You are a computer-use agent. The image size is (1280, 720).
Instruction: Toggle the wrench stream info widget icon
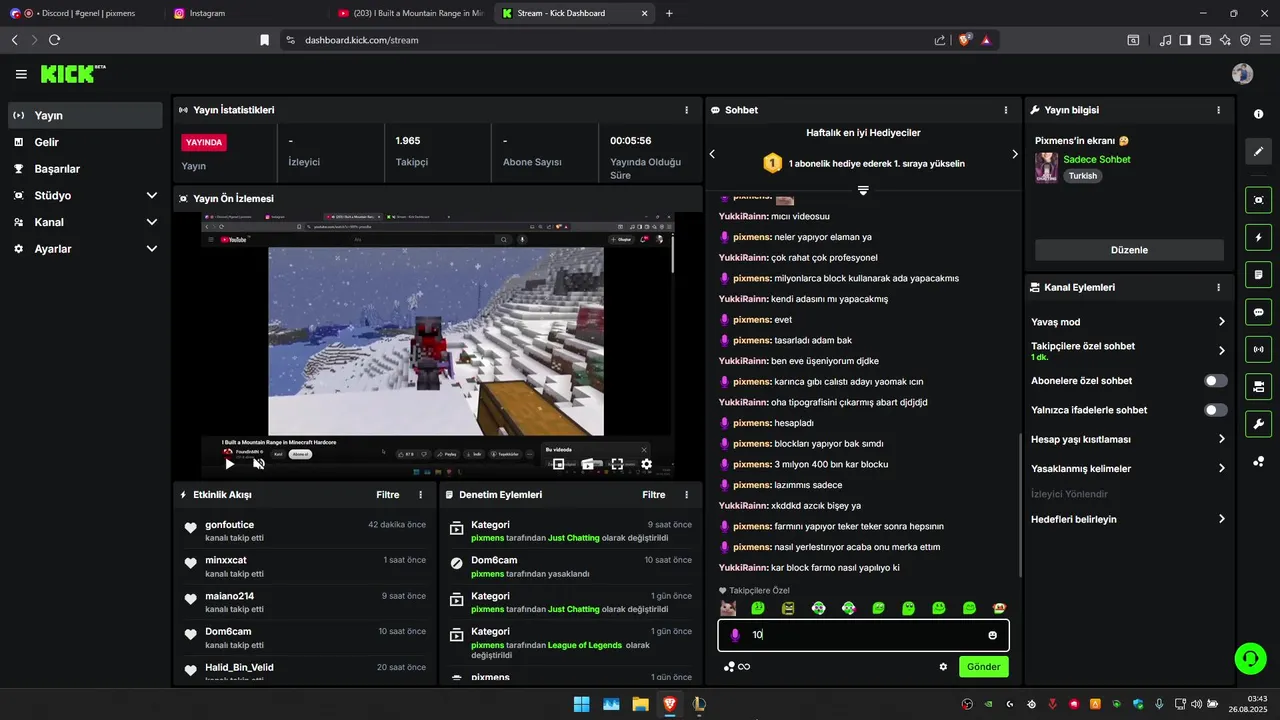[1258, 423]
